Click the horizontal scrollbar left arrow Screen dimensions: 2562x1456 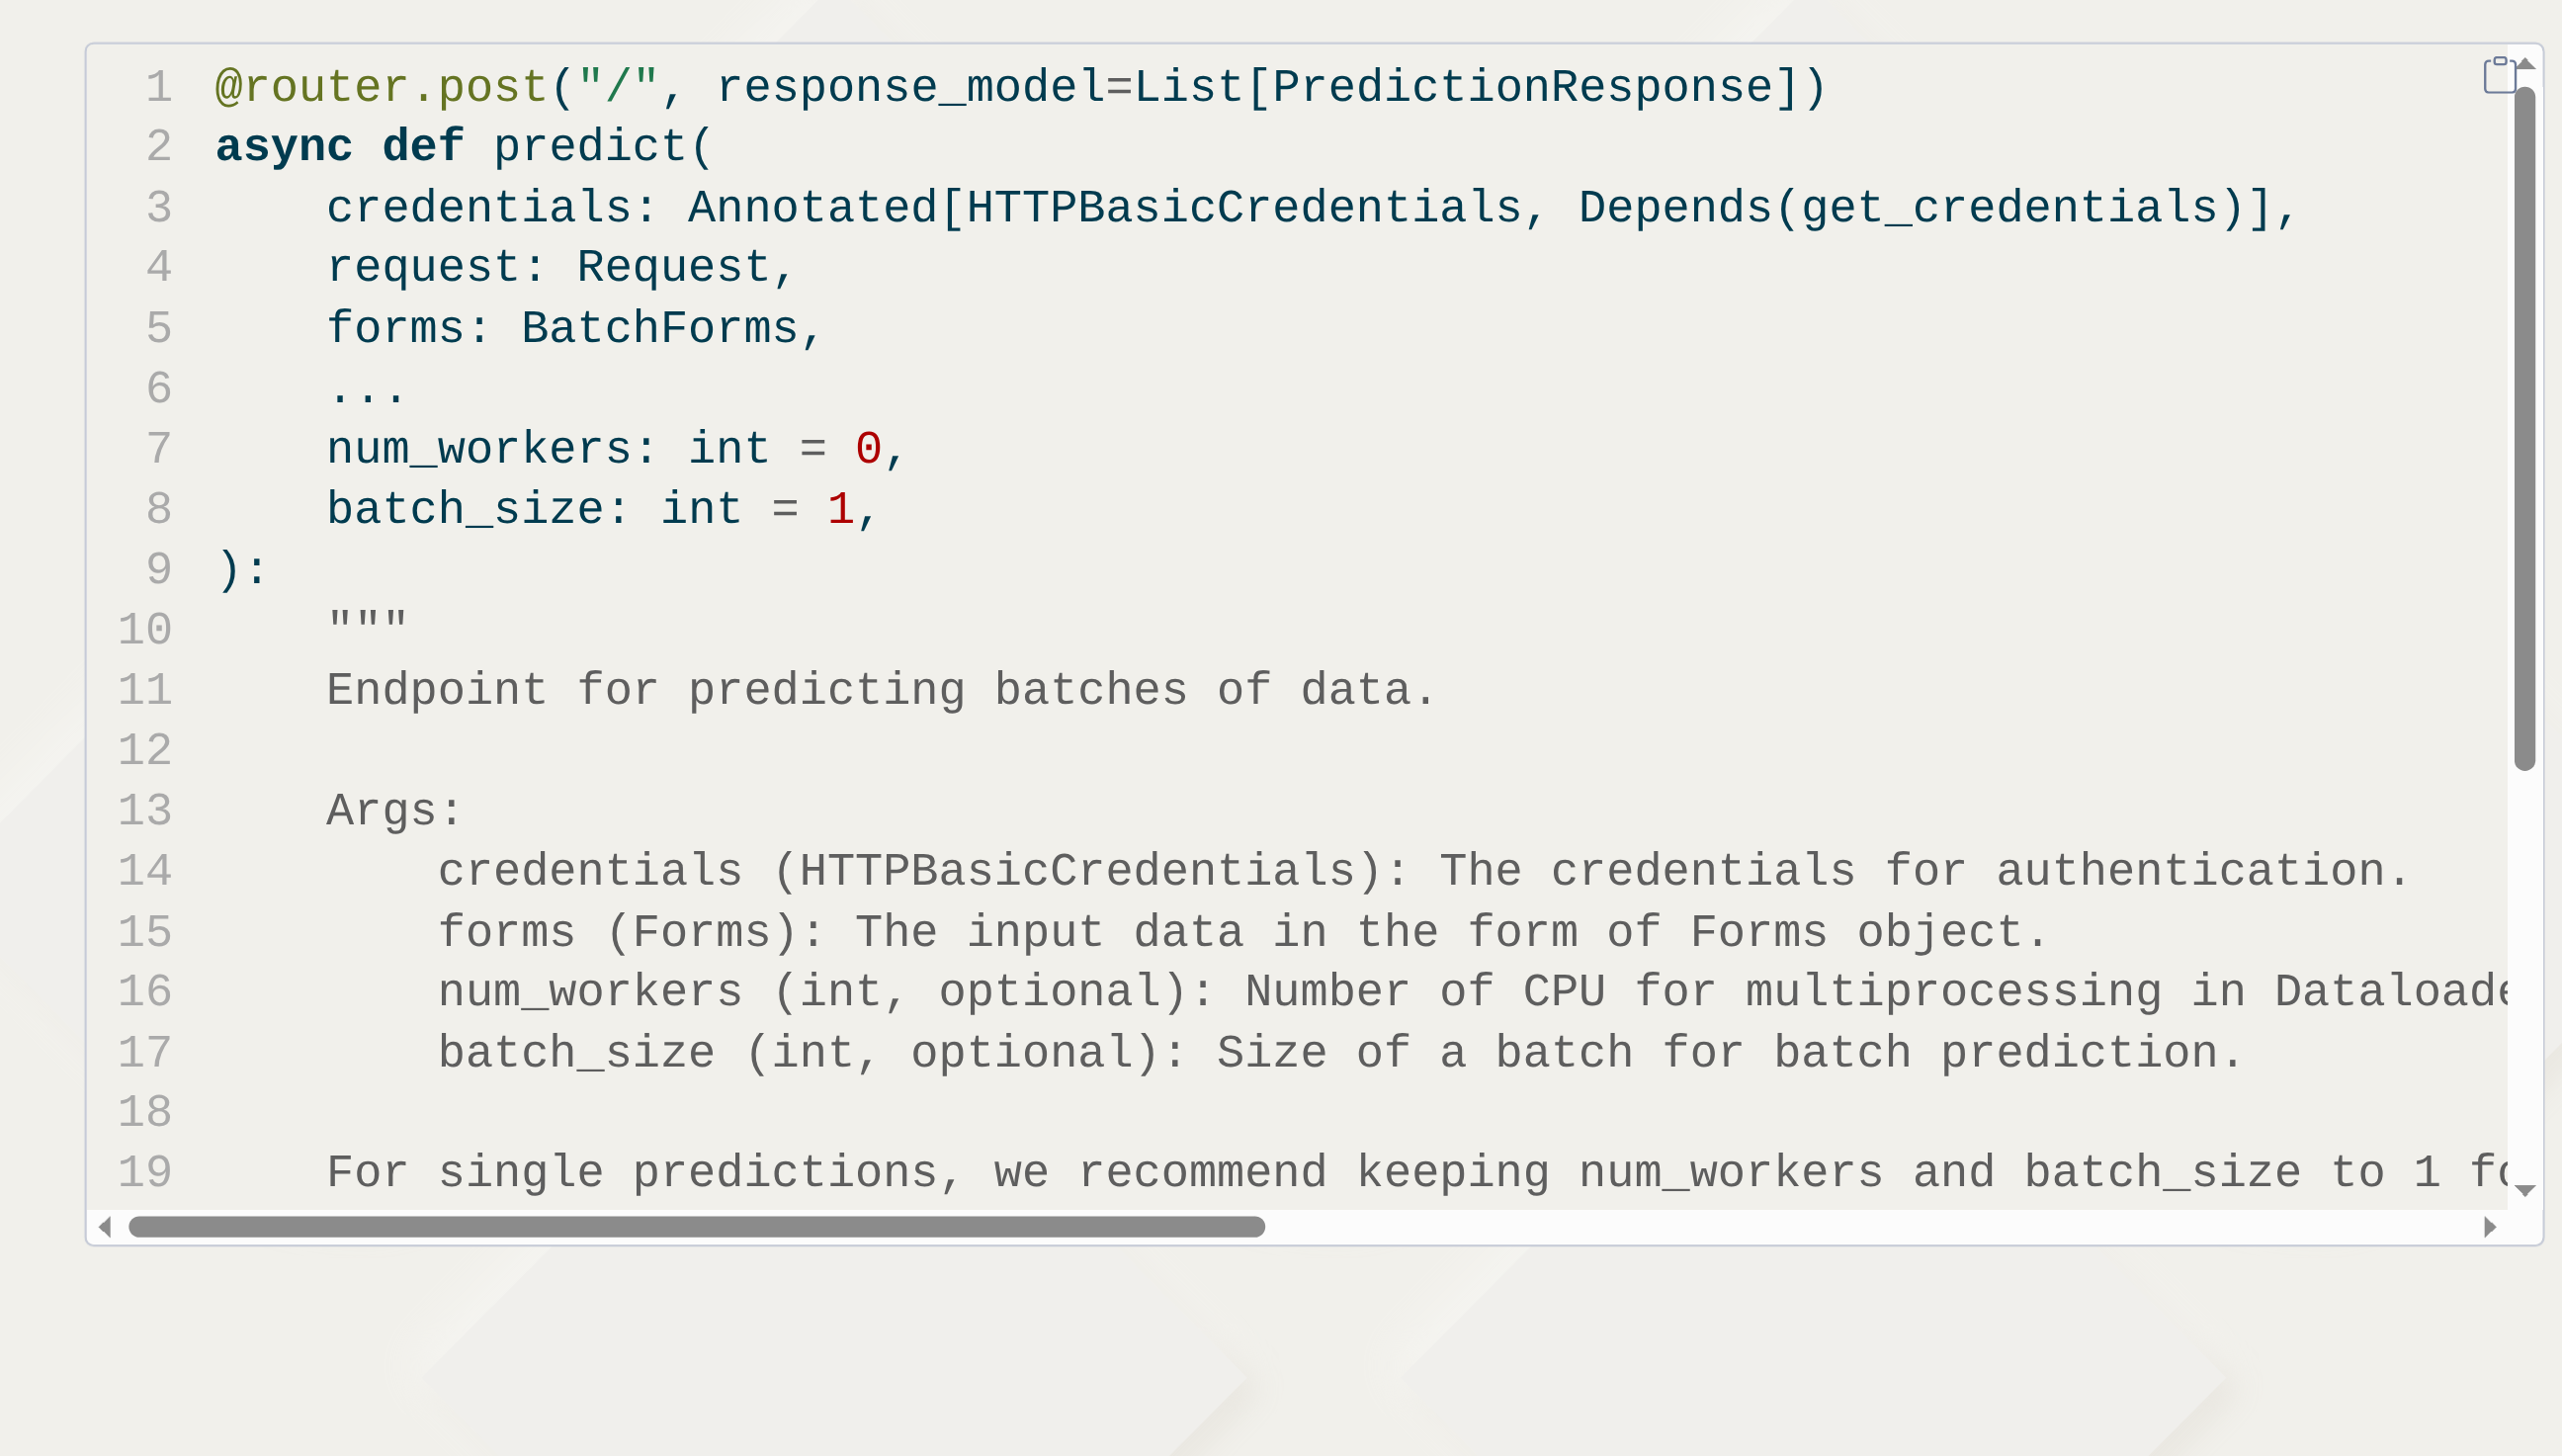click(x=107, y=1226)
